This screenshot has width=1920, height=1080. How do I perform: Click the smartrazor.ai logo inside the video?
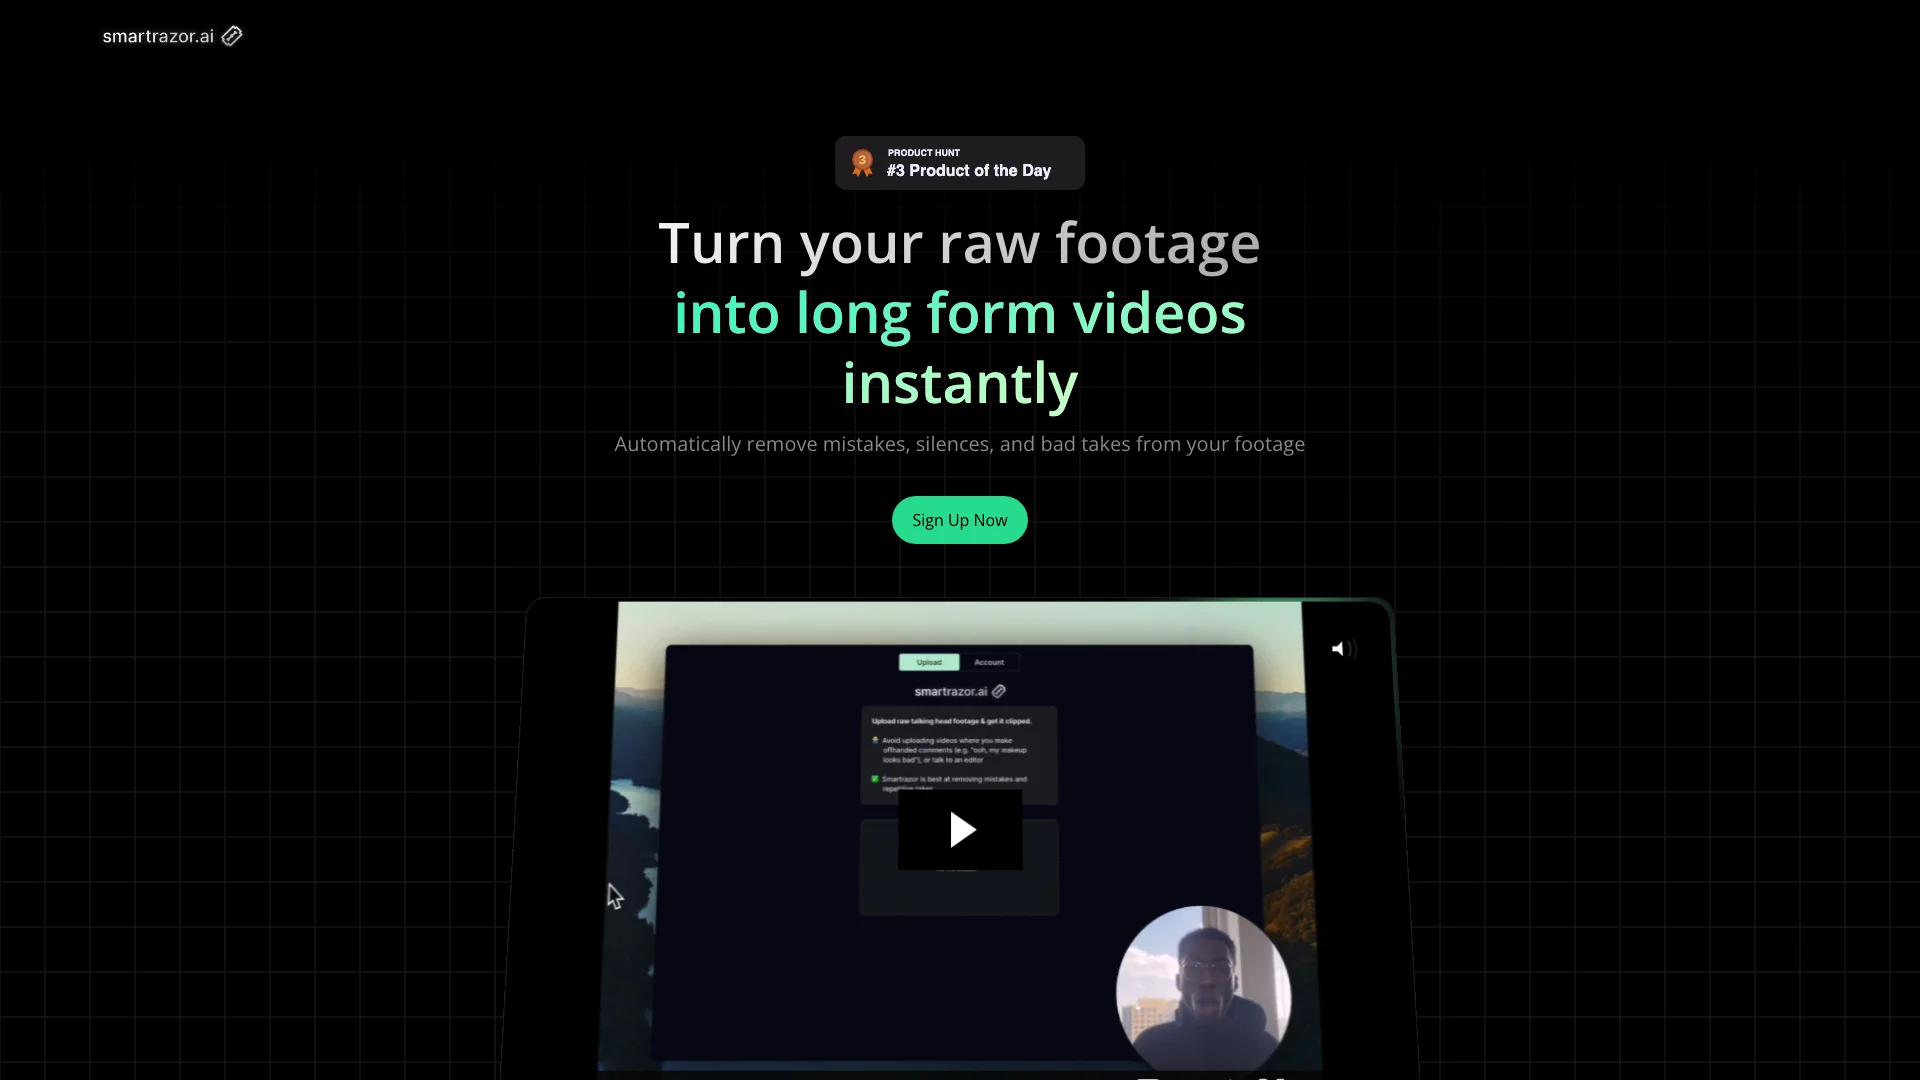[960, 691]
